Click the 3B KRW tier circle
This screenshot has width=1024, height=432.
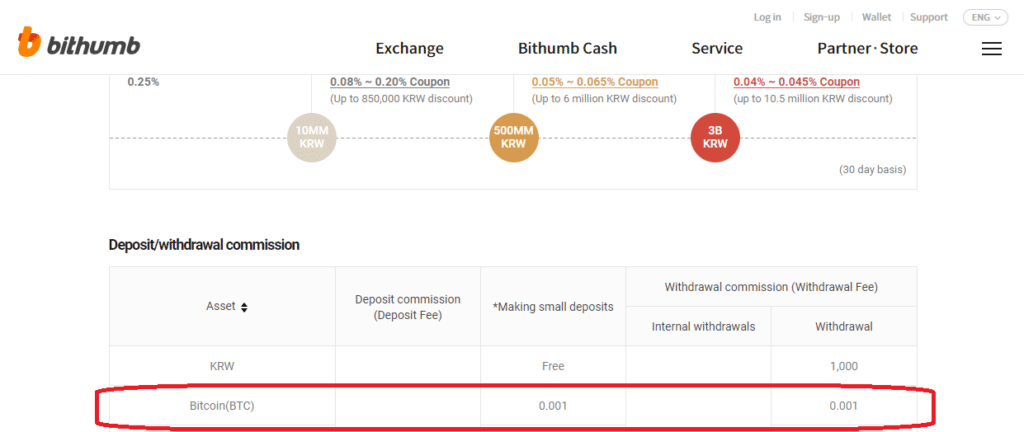715,138
